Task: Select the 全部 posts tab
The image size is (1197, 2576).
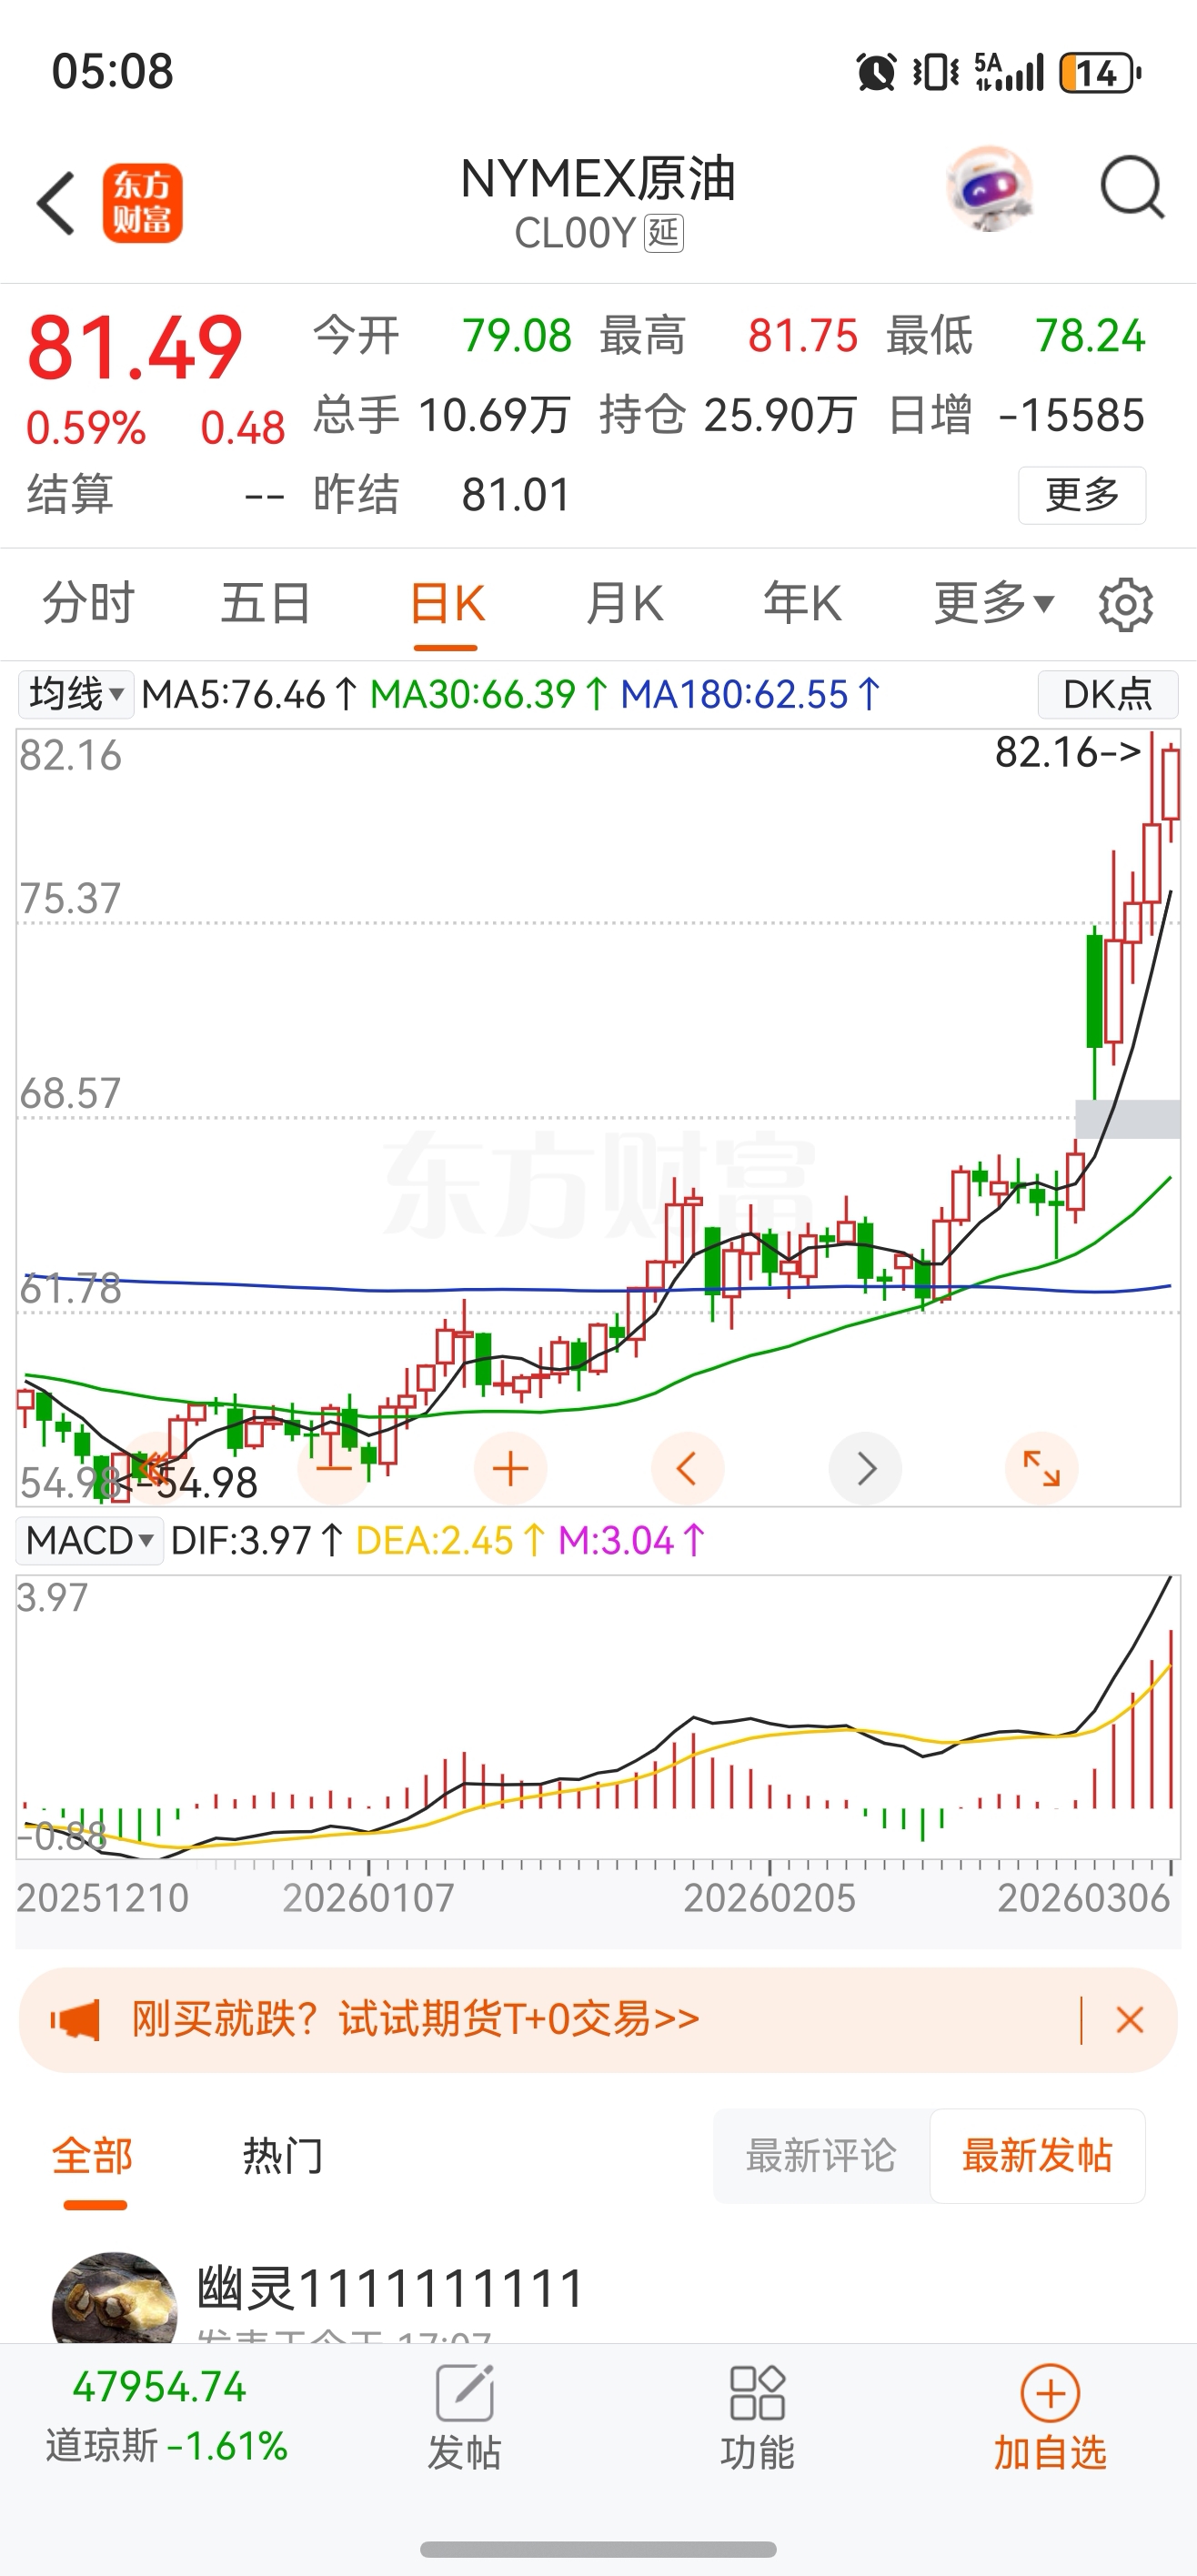Action: (x=93, y=2156)
